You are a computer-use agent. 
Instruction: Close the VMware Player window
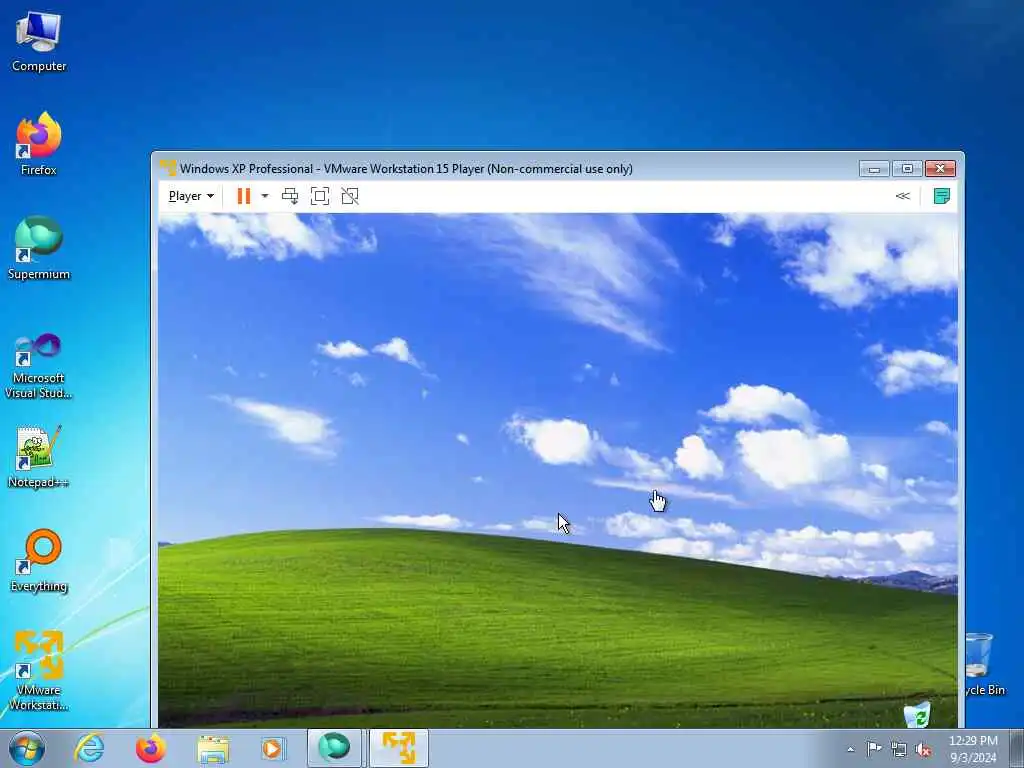pos(940,168)
